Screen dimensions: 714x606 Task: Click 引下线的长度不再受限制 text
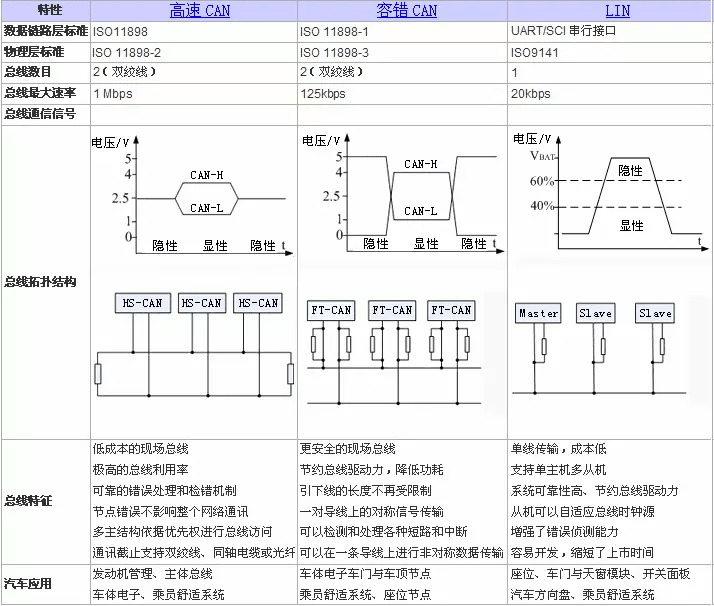(x=366, y=490)
